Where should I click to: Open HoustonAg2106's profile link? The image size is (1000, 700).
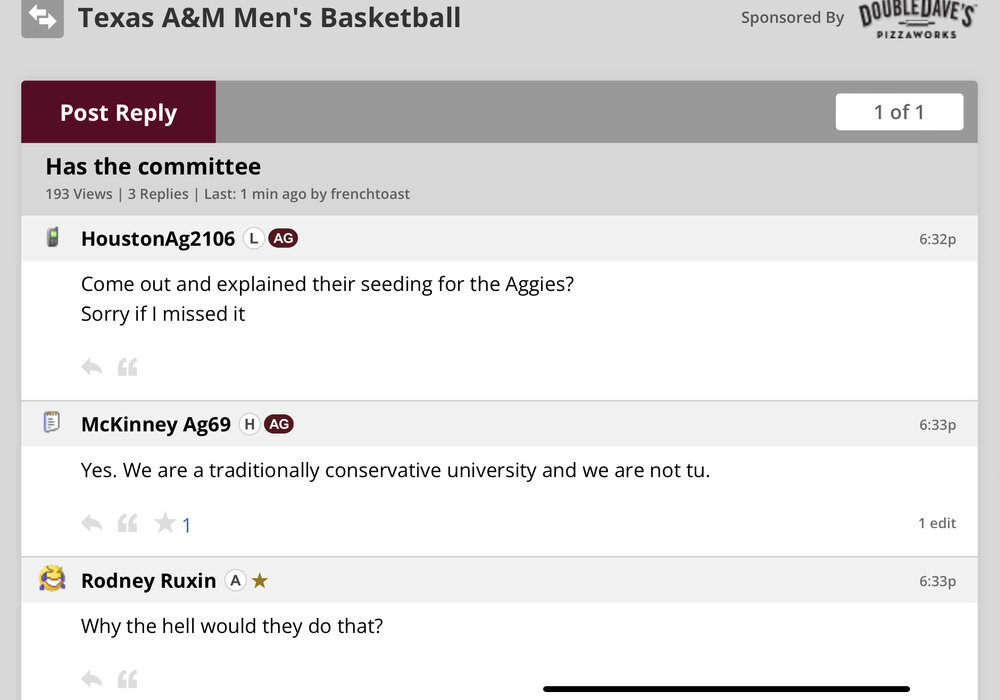(158, 239)
